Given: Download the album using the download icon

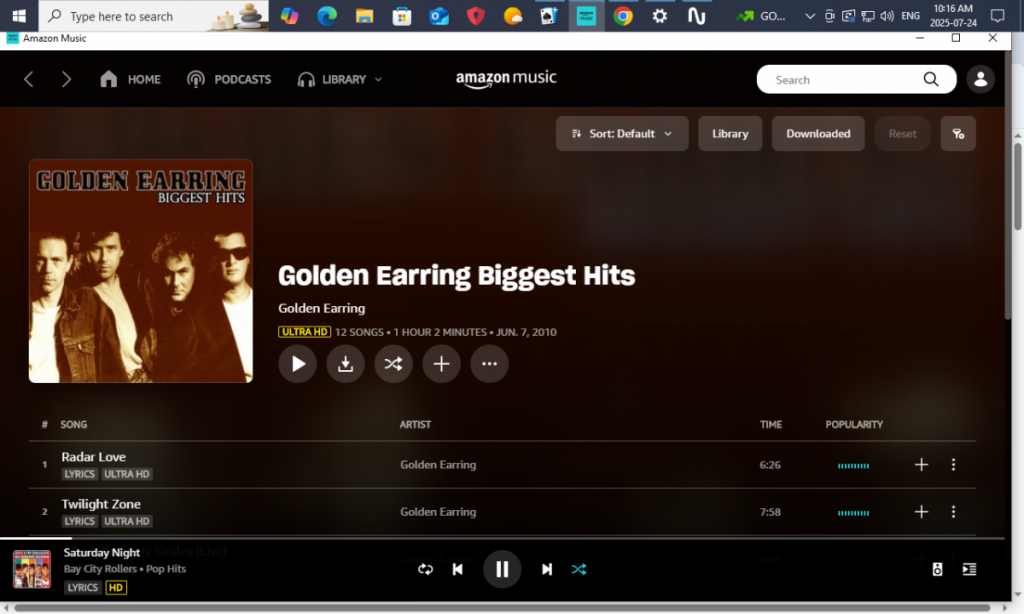Looking at the screenshot, I should (345, 364).
